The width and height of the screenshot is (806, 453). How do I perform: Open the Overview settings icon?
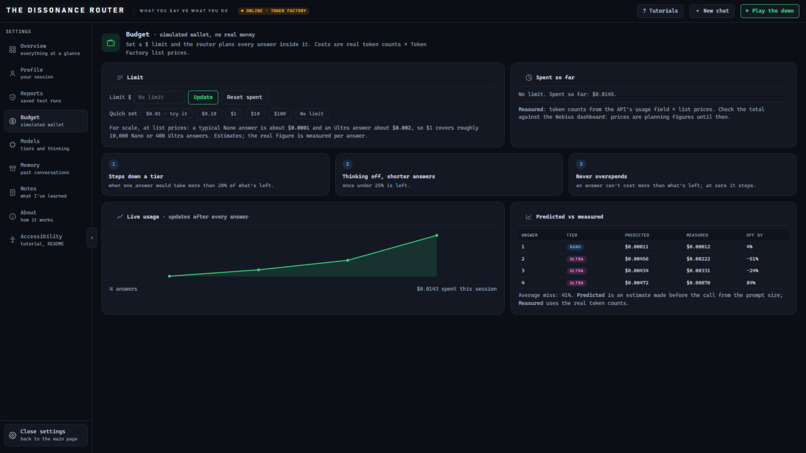[12, 50]
